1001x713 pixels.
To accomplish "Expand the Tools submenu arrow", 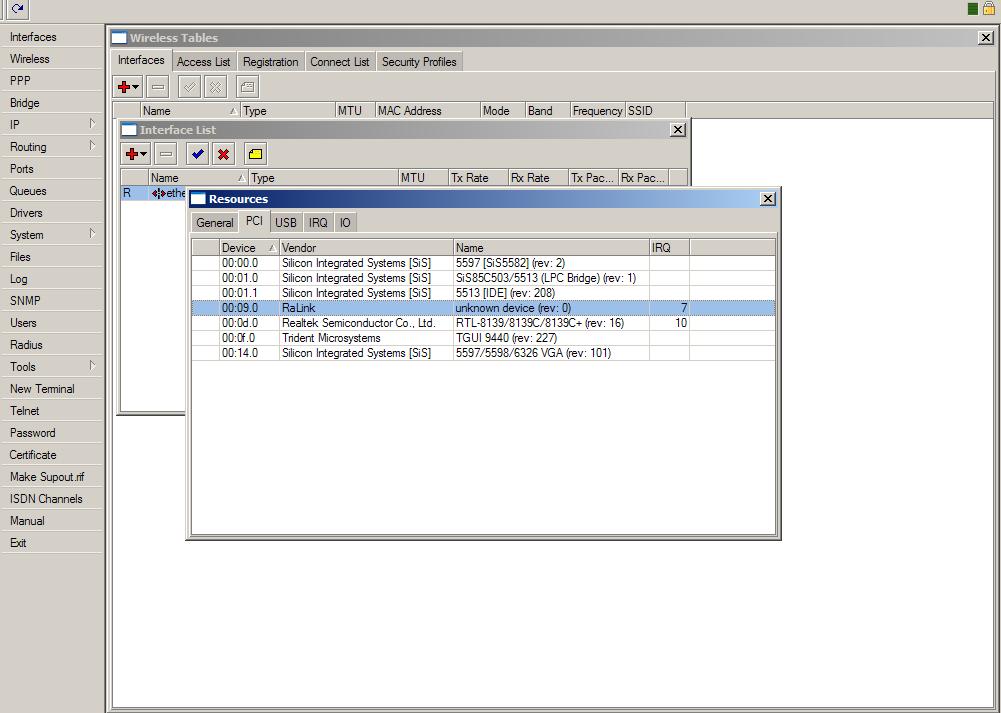I will pyautogui.click(x=92, y=366).
